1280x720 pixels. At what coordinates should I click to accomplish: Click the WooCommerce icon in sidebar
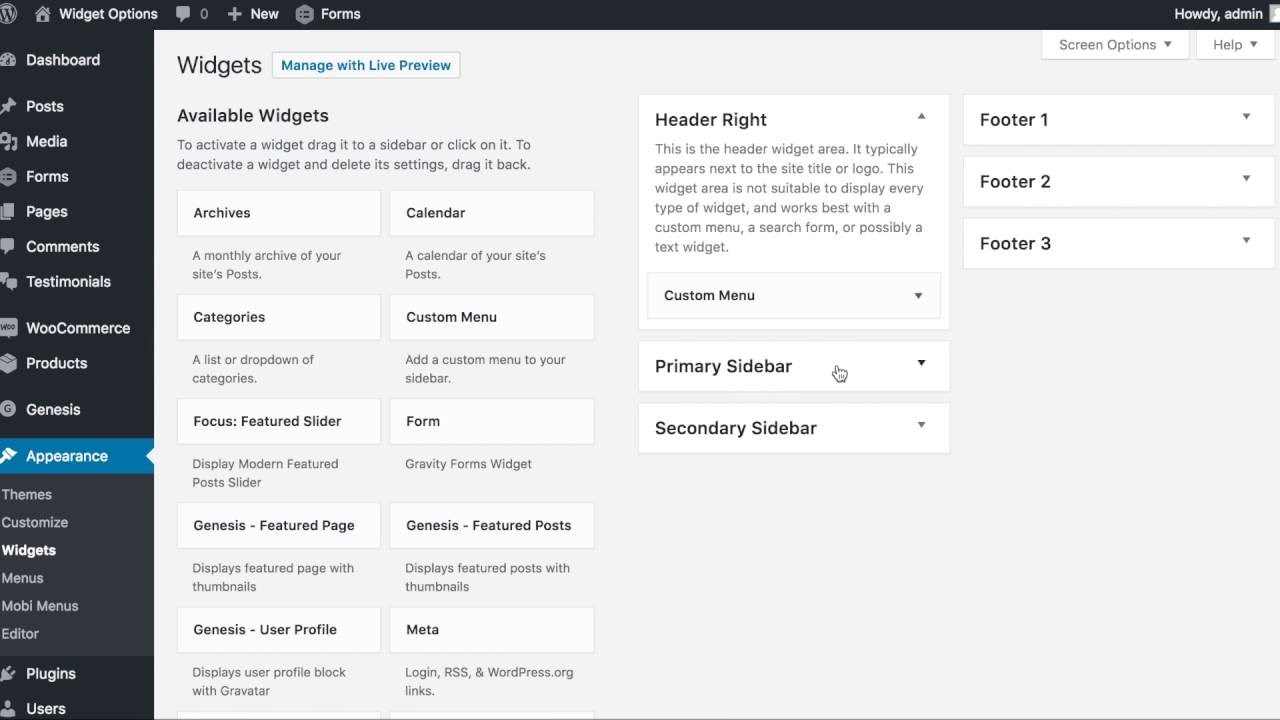point(8,328)
